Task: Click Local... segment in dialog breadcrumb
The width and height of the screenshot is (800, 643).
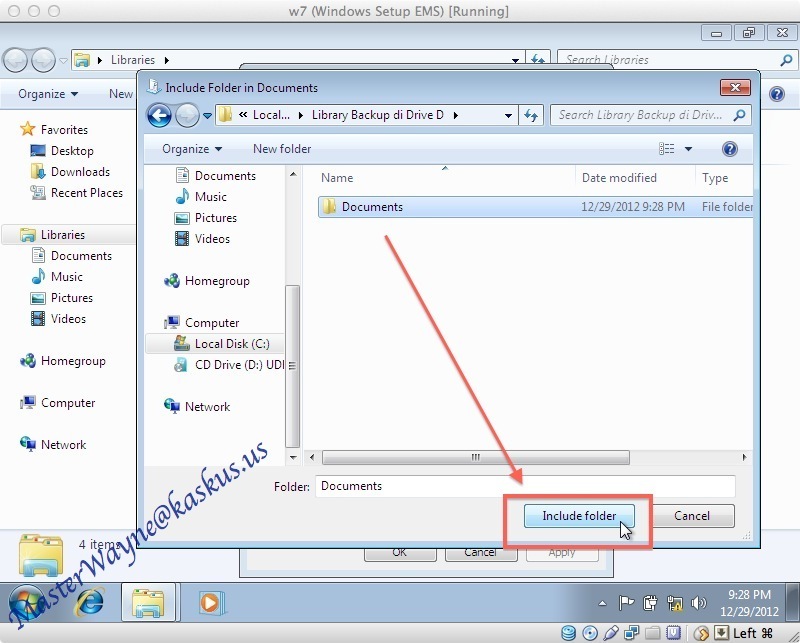Action: (271, 115)
